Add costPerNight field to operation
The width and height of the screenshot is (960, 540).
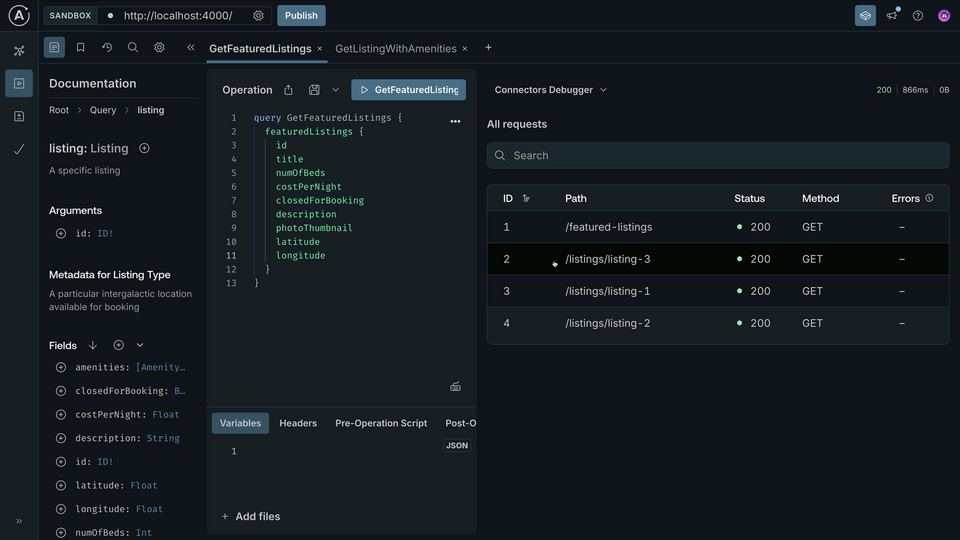coord(61,414)
